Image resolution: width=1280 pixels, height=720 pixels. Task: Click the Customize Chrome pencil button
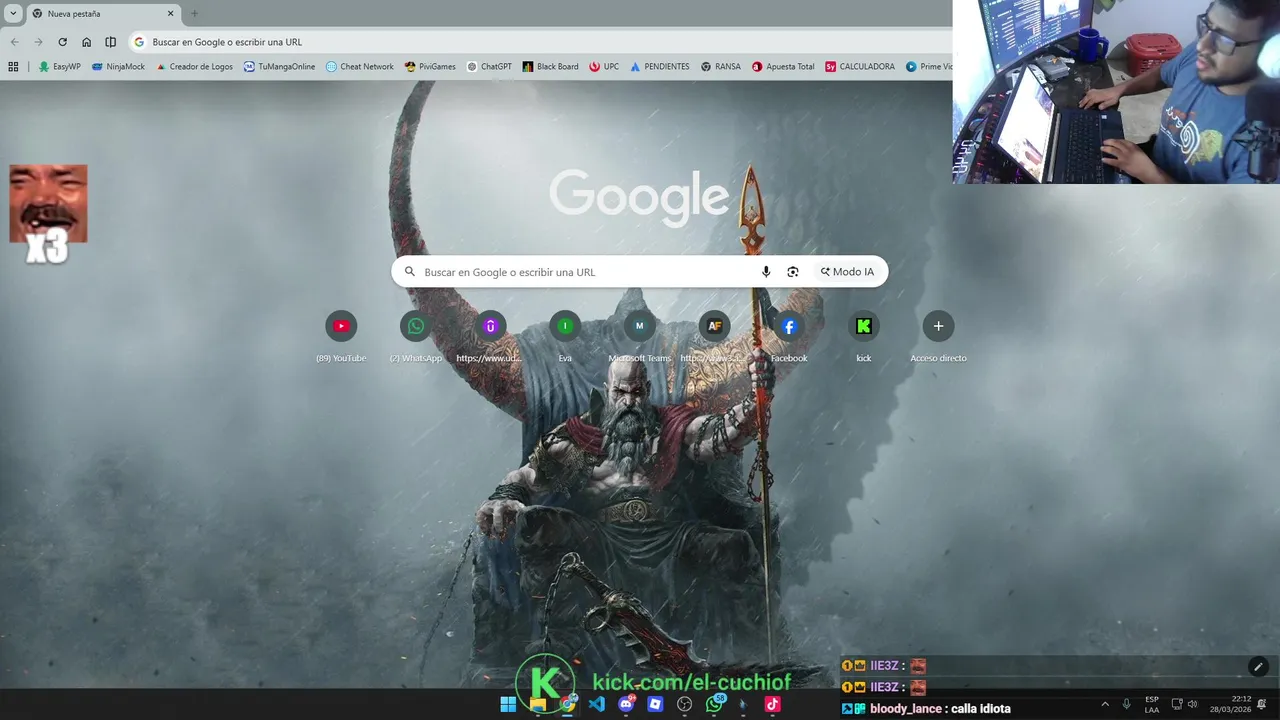tap(1258, 667)
